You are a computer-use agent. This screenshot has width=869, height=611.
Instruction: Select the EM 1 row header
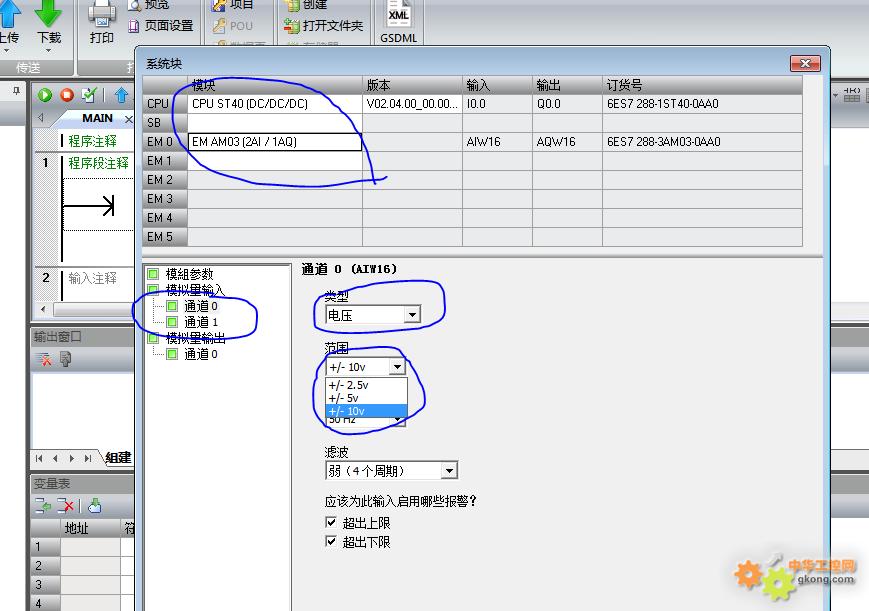click(165, 161)
